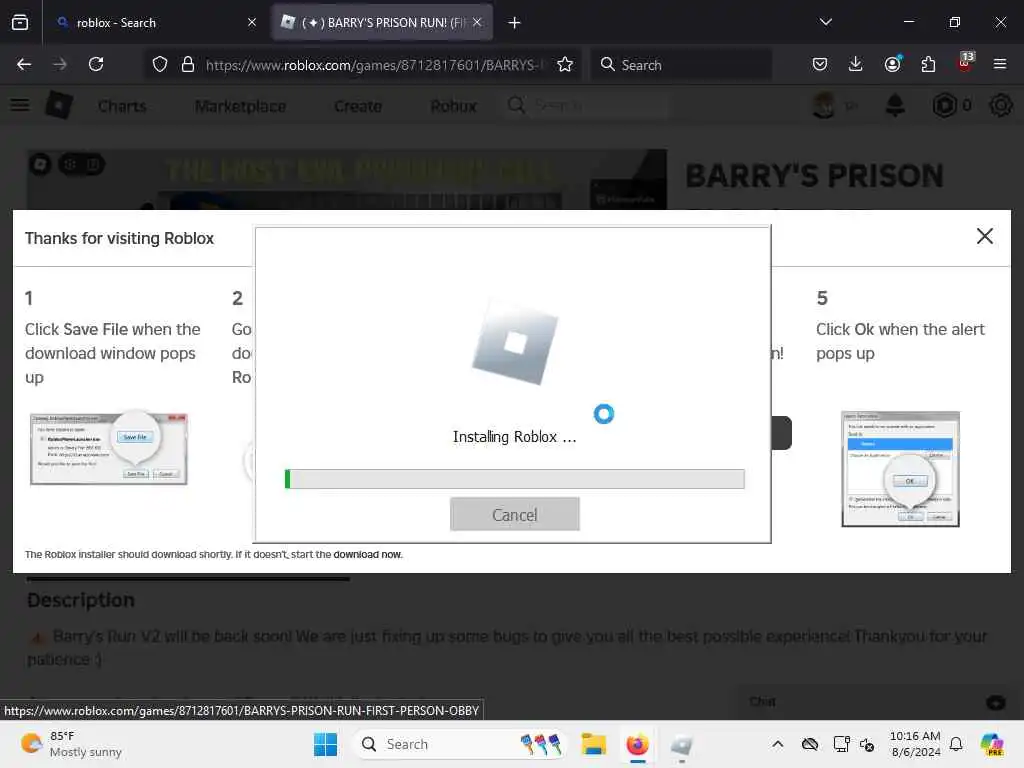Click the Save File step 1 thumbnail
This screenshot has width=1024, height=768.
tap(109, 449)
